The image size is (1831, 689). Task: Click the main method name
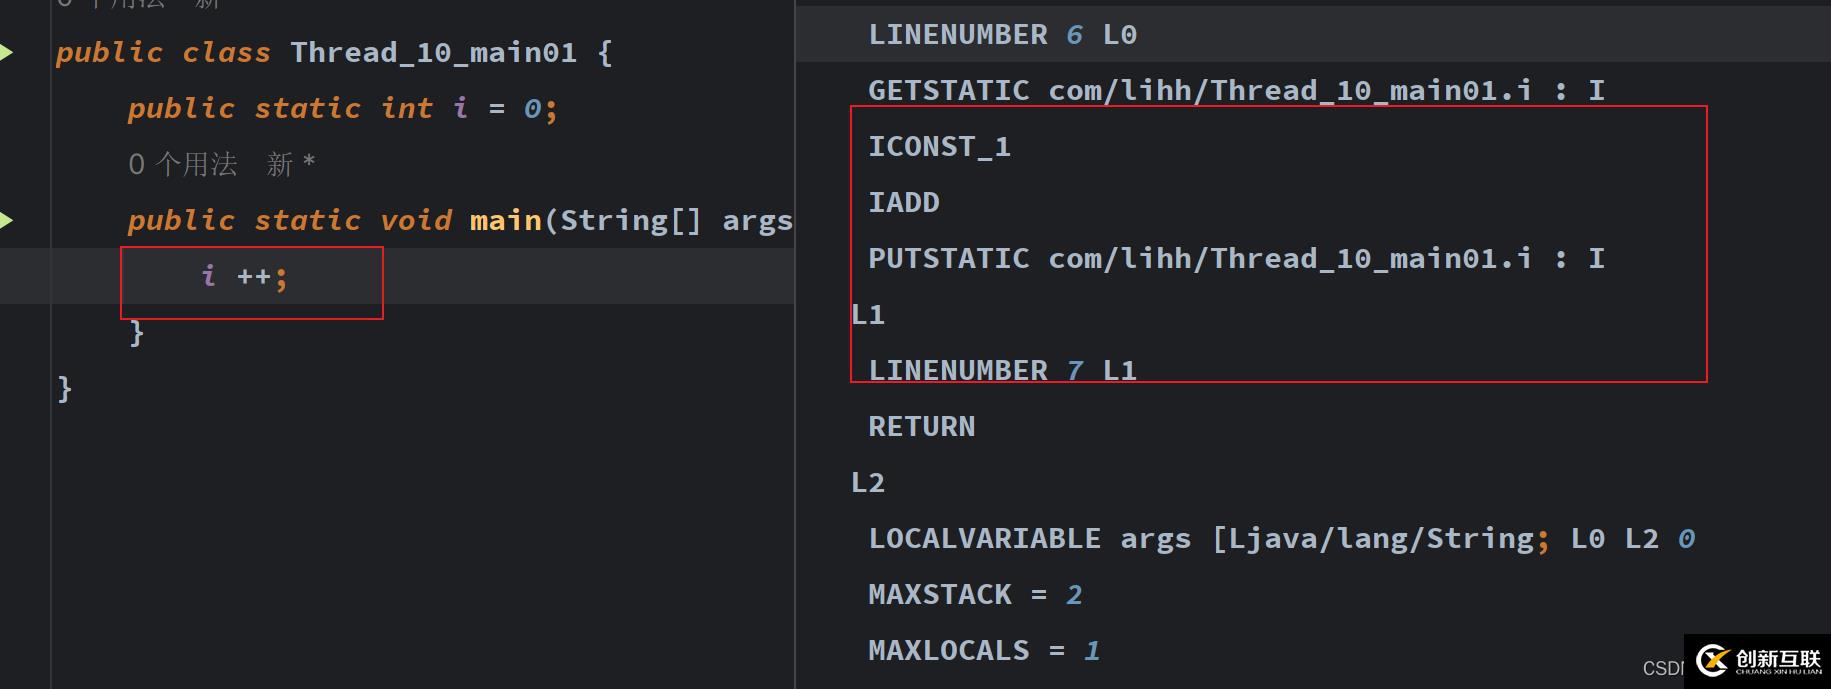[505, 220]
